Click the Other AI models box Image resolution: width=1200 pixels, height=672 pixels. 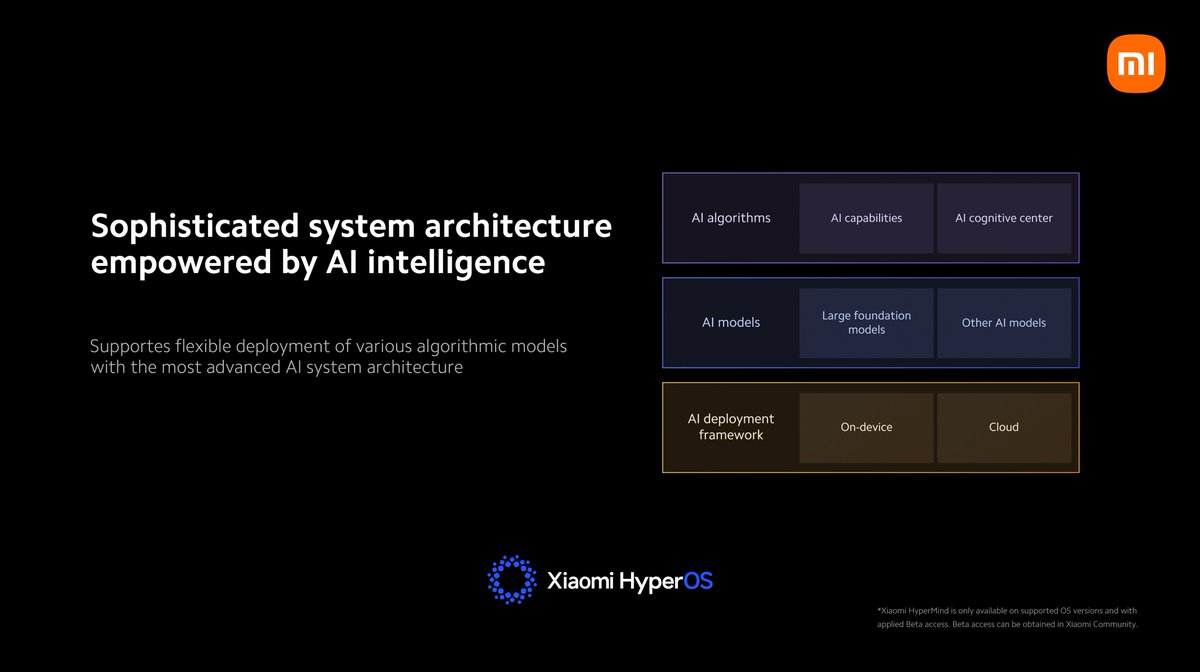pyautogui.click(x=1004, y=323)
